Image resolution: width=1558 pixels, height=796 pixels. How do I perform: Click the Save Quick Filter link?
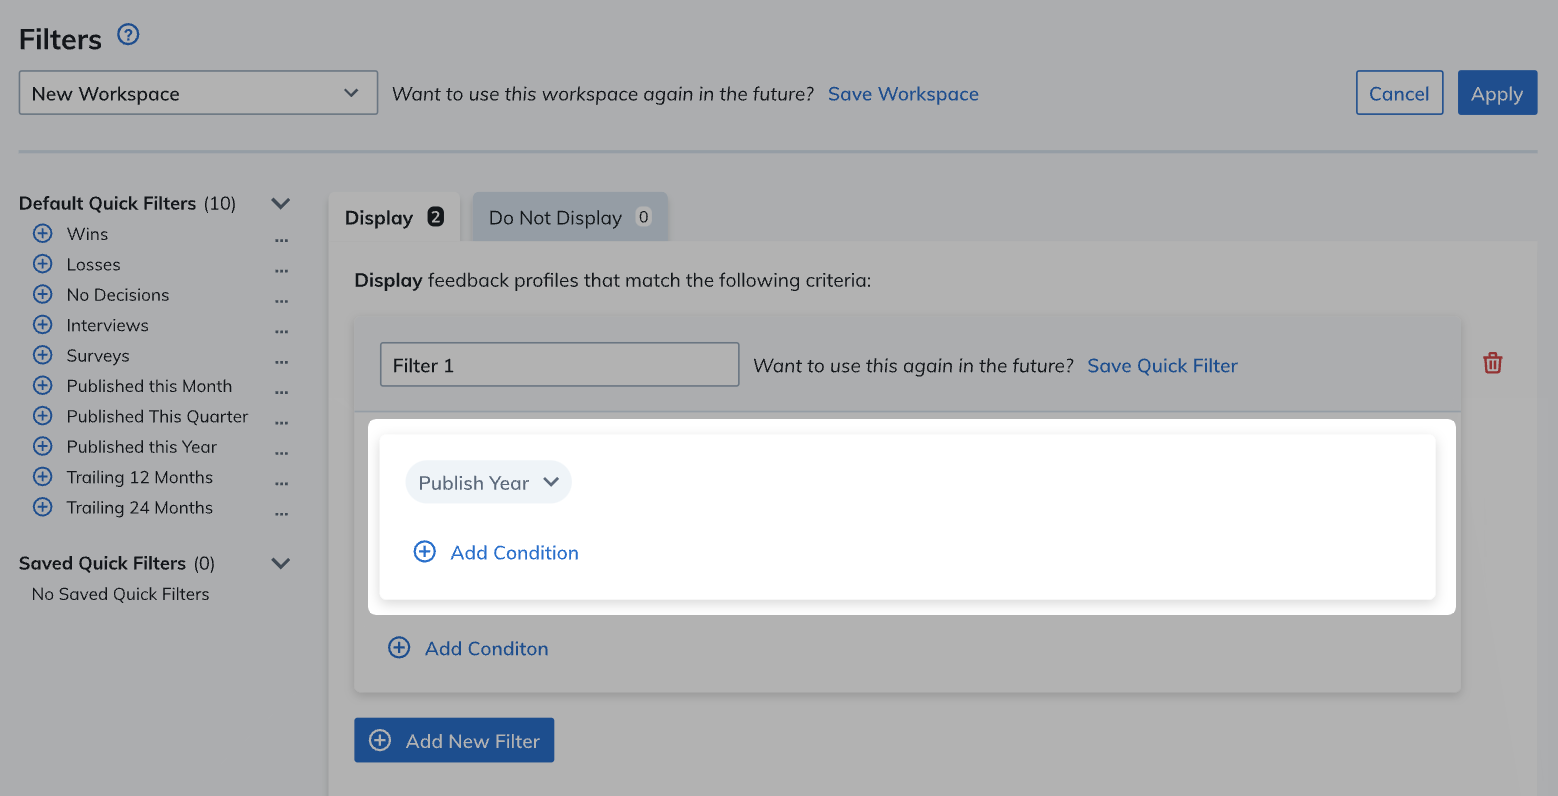(x=1162, y=365)
